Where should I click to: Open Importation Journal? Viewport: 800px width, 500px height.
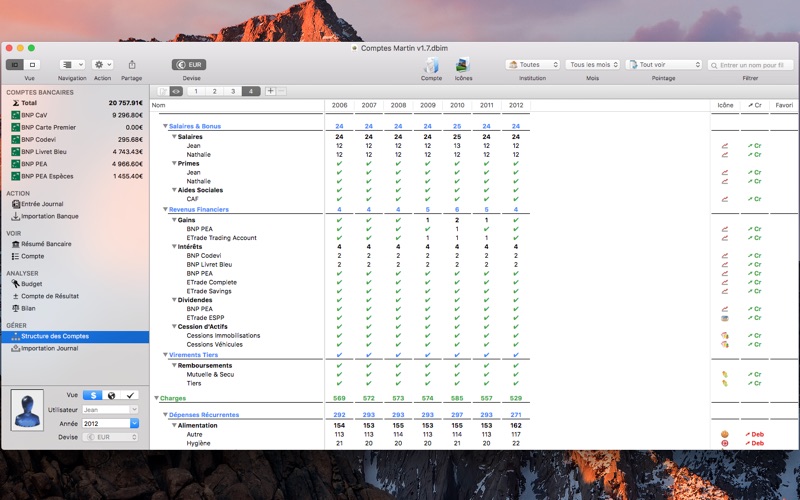pyautogui.click(x=45, y=348)
